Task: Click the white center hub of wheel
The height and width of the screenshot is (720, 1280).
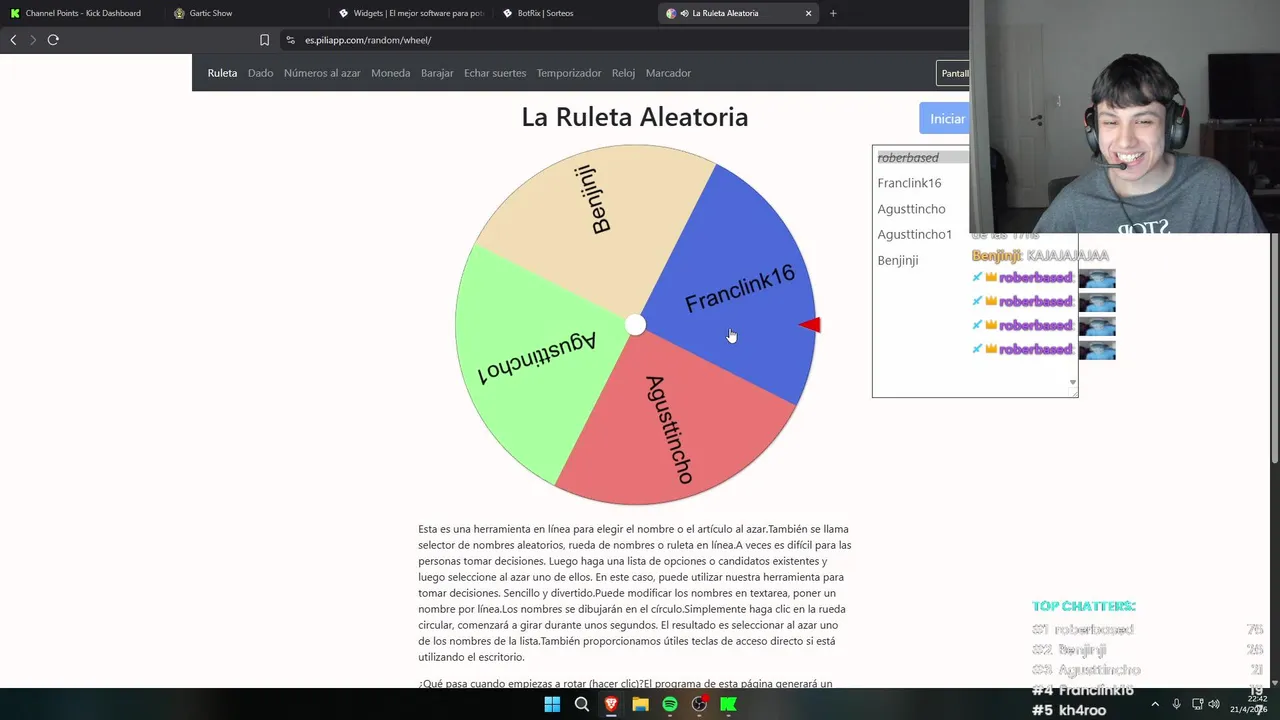Action: (x=635, y=324)
